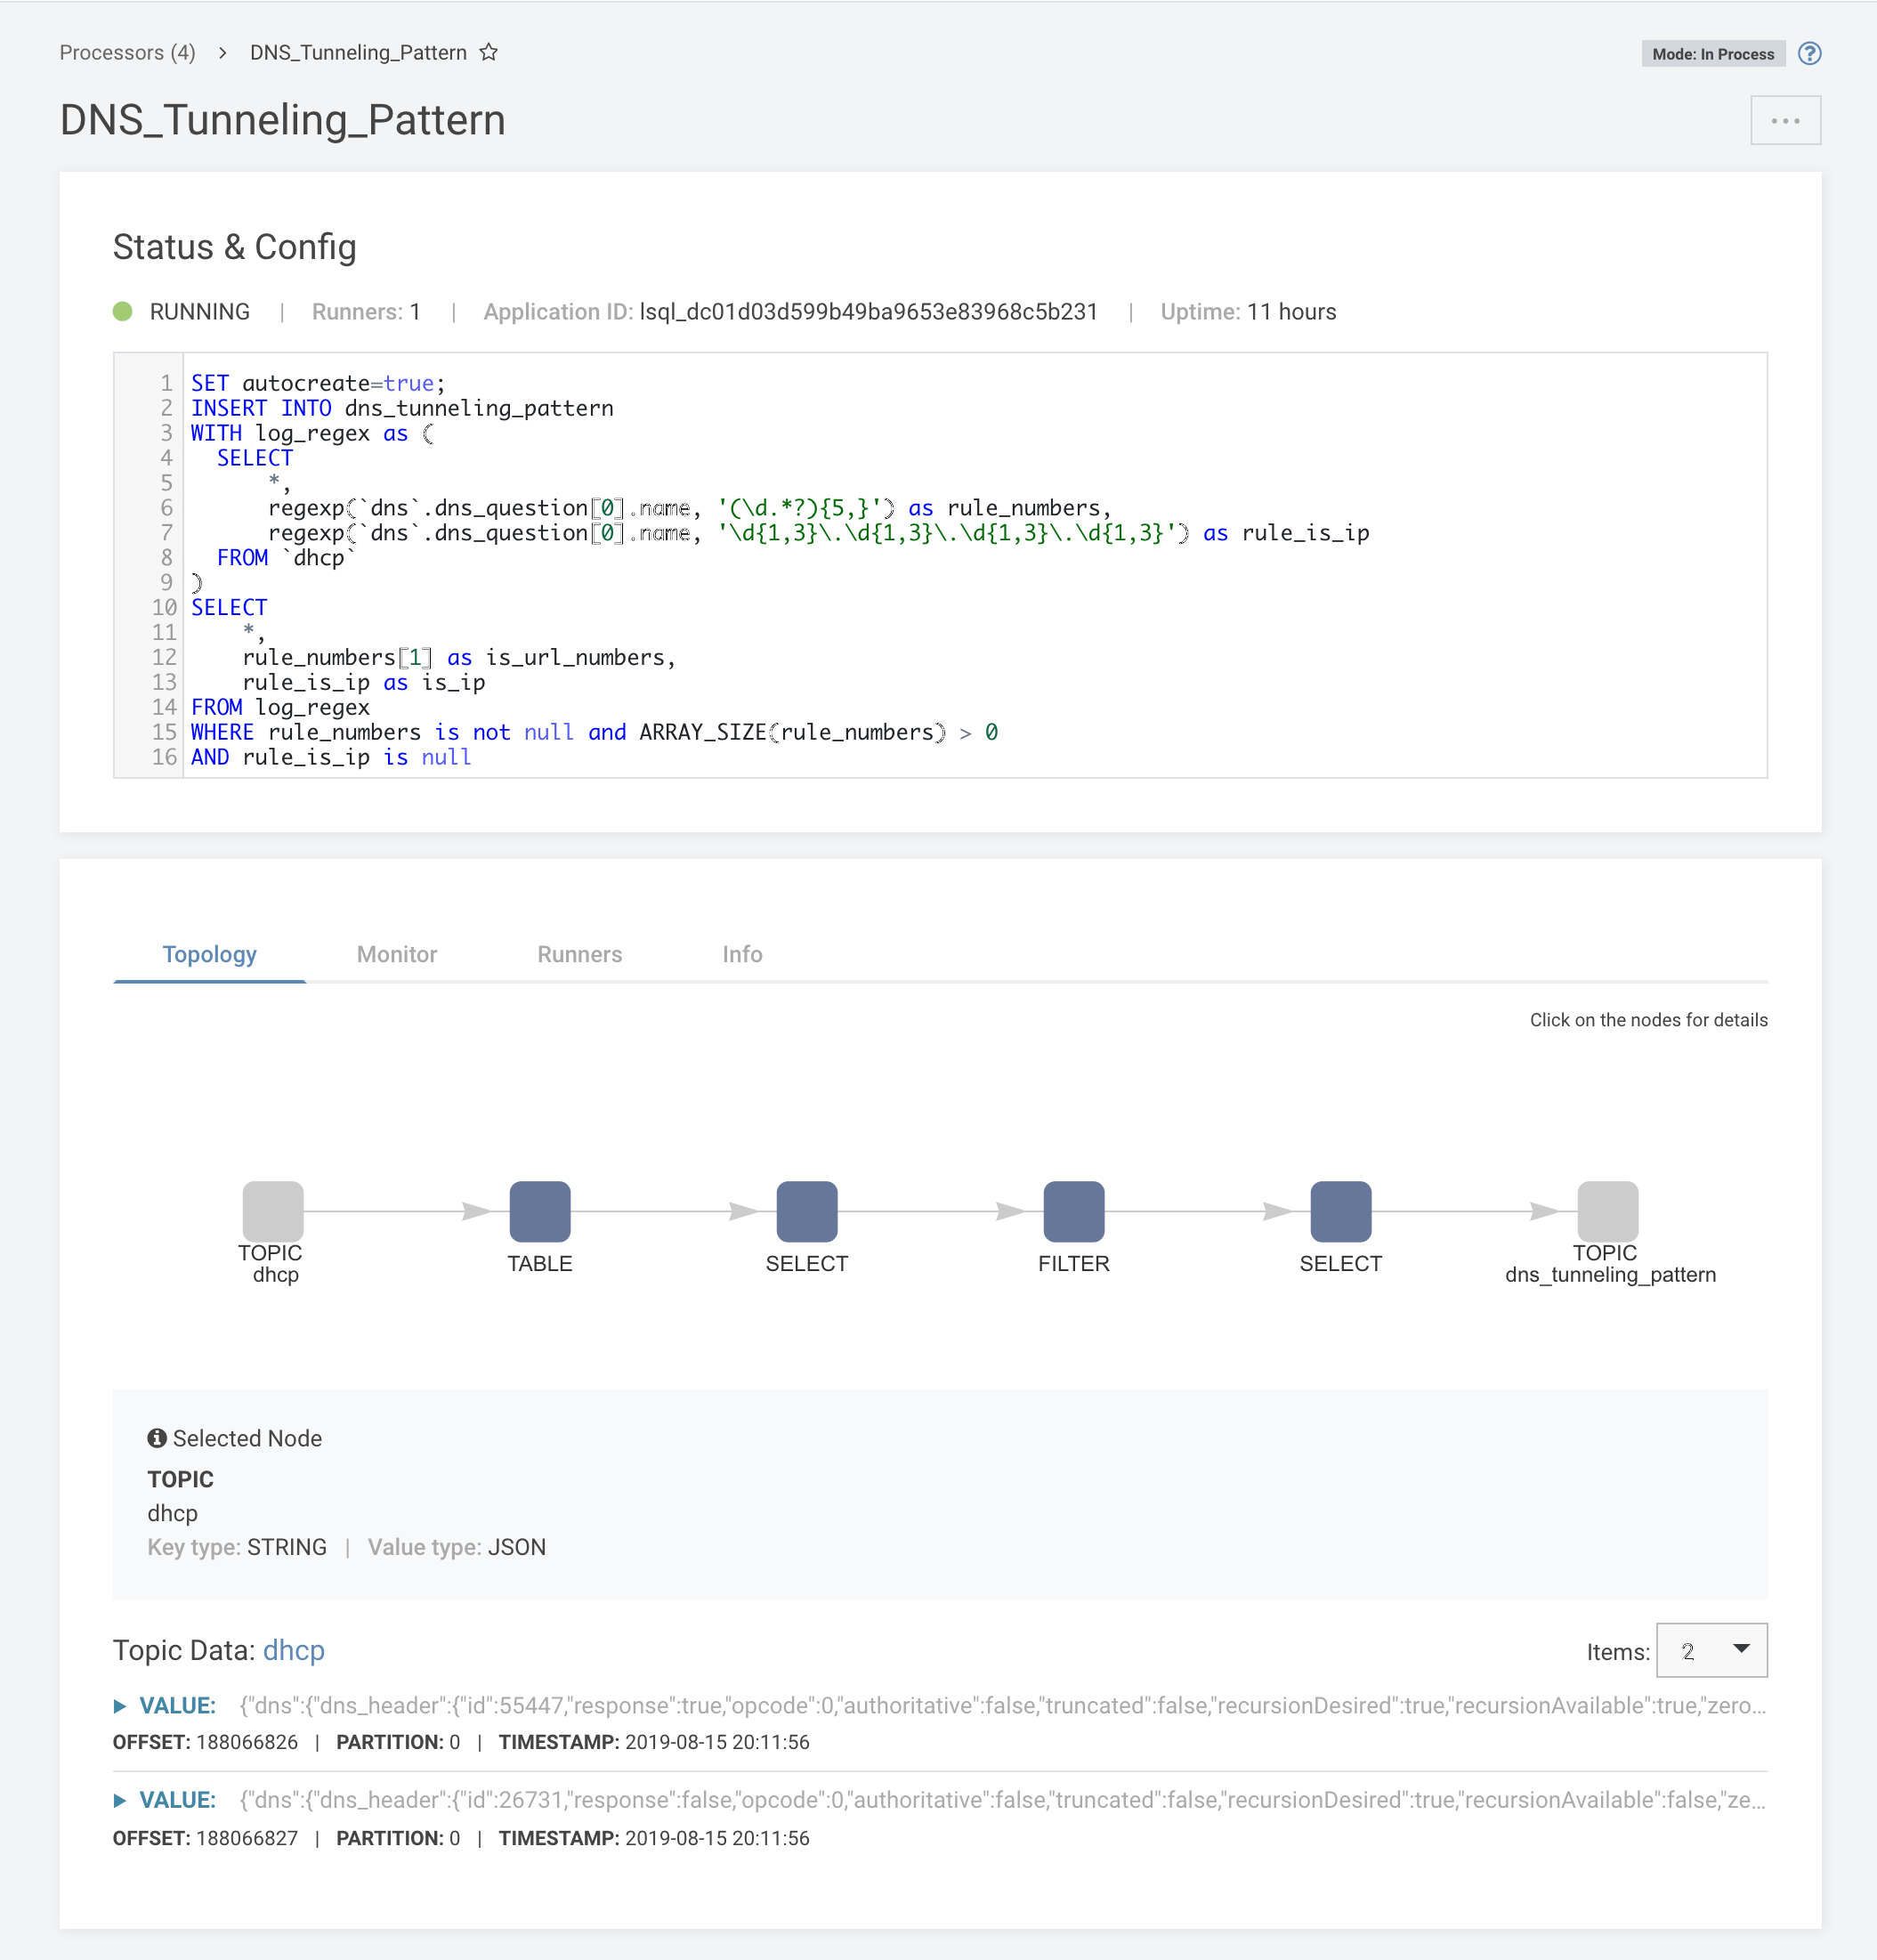Image resolution: width=1877 pixels, height=1960 pixels.
Task: Open the Runners tab
Action: click(x=579, y=954)
